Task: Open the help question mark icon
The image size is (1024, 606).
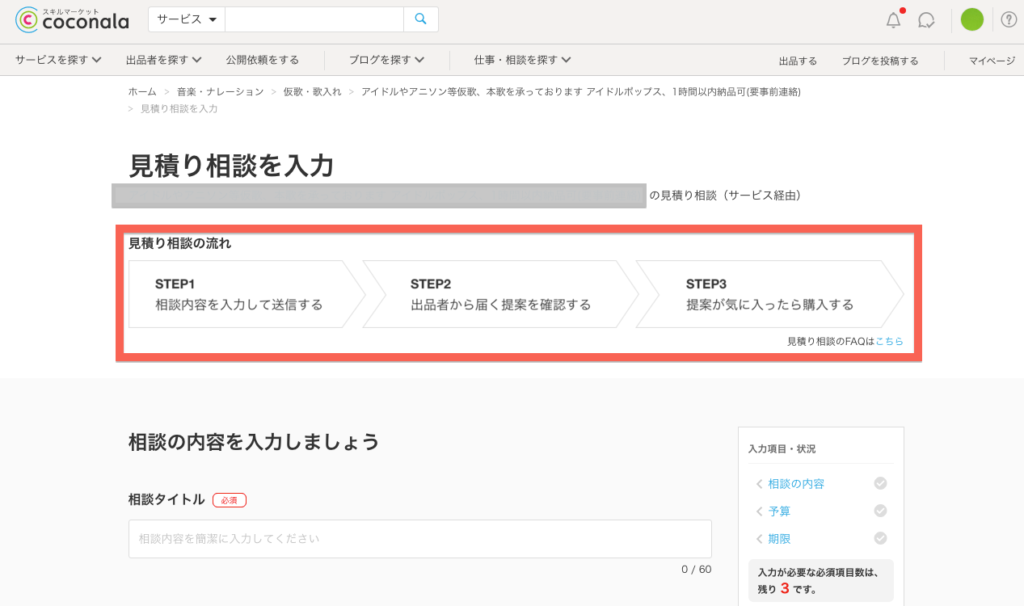Action: tap(1008, 20)
